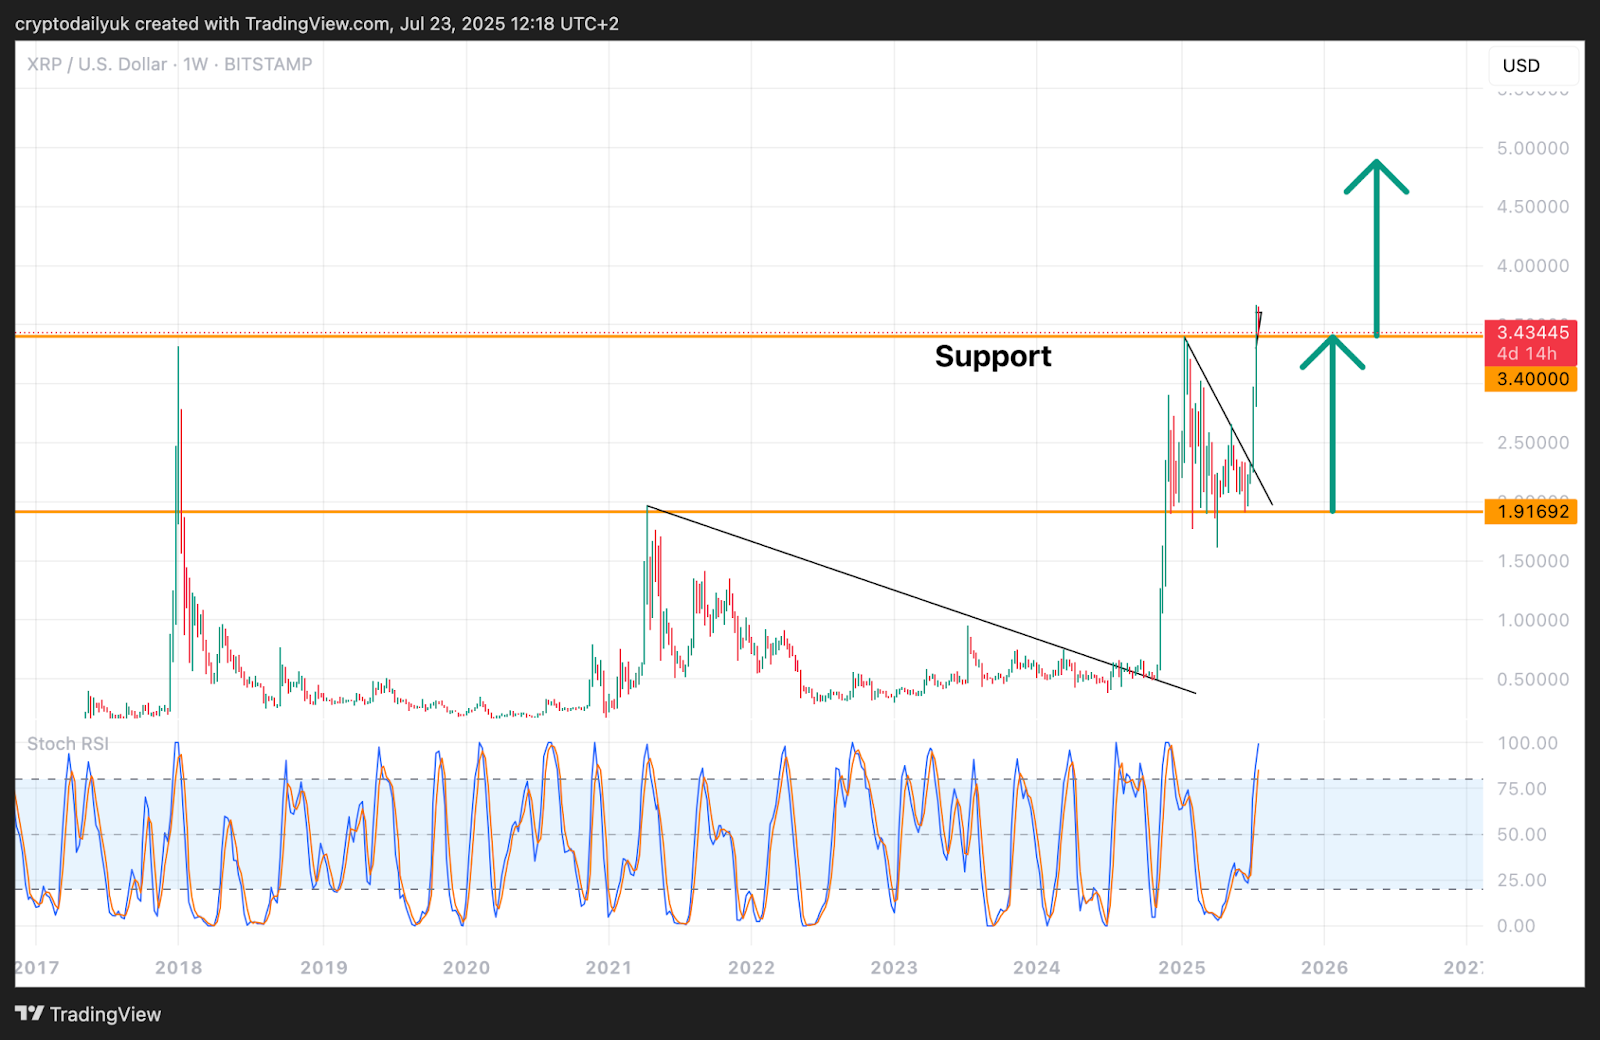The height and width of the screenshot is (1040, 1600).
Task: Click the 2026 time axis label
Action: (x=1325, y=968)
